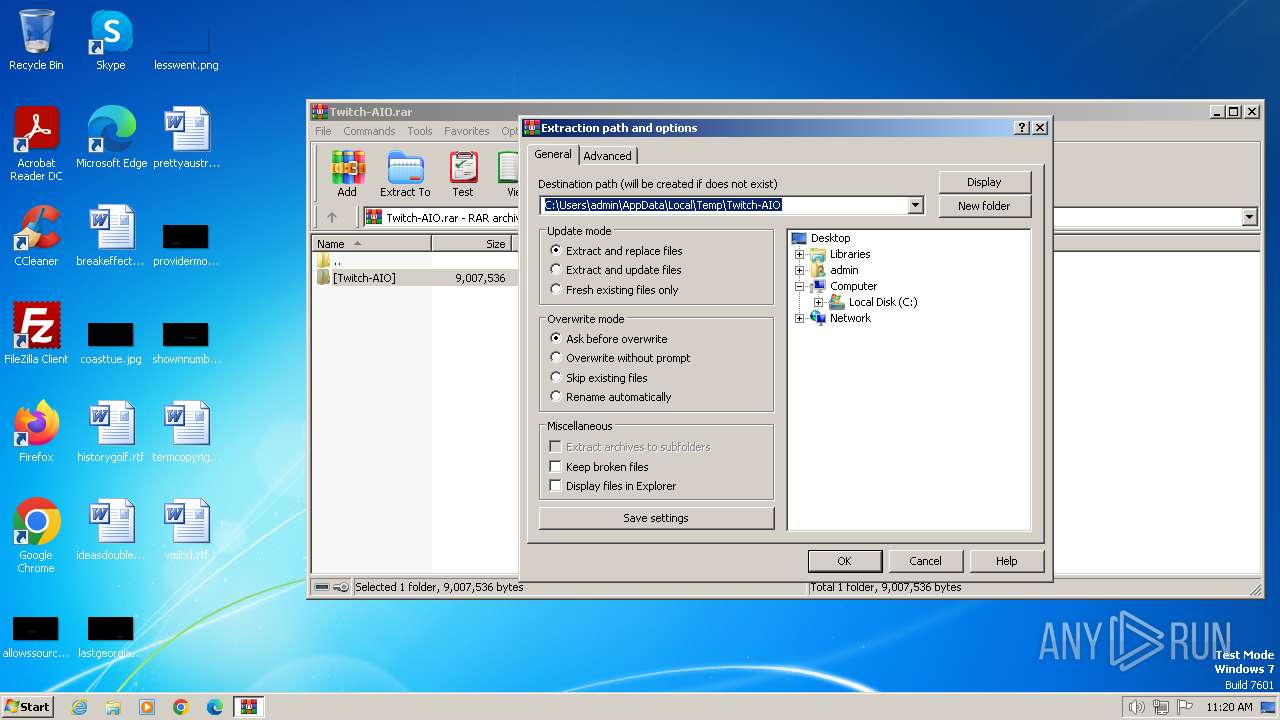Click the taskbar clock showing 11:20 AM
Screen dimensions: 1280x720
click(x=1229, y=707)
